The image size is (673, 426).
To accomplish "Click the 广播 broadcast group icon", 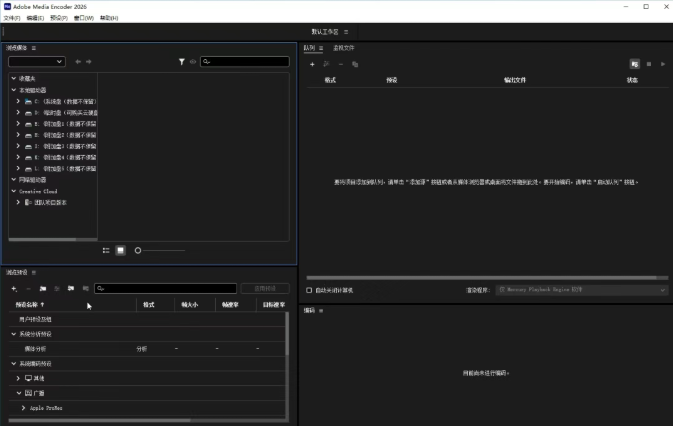I will [28, 393].
